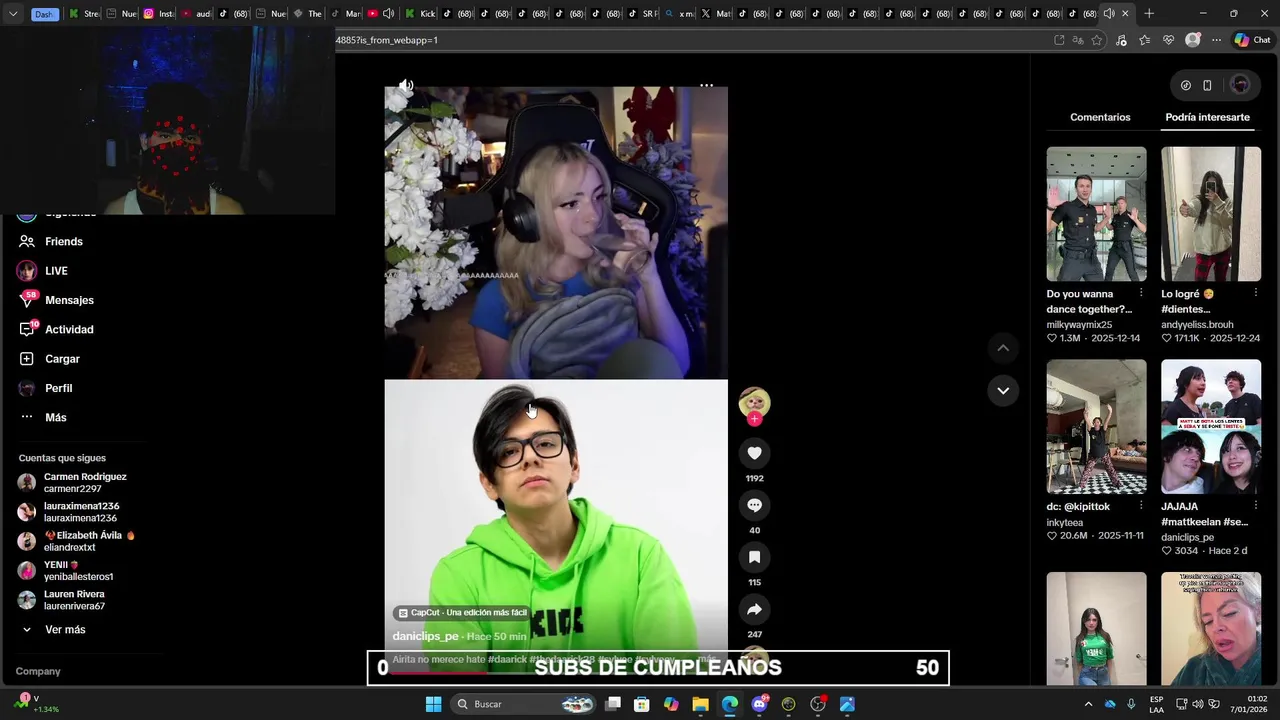
Task: Follow the creator using the red plus badge
Action: [754, 419]
